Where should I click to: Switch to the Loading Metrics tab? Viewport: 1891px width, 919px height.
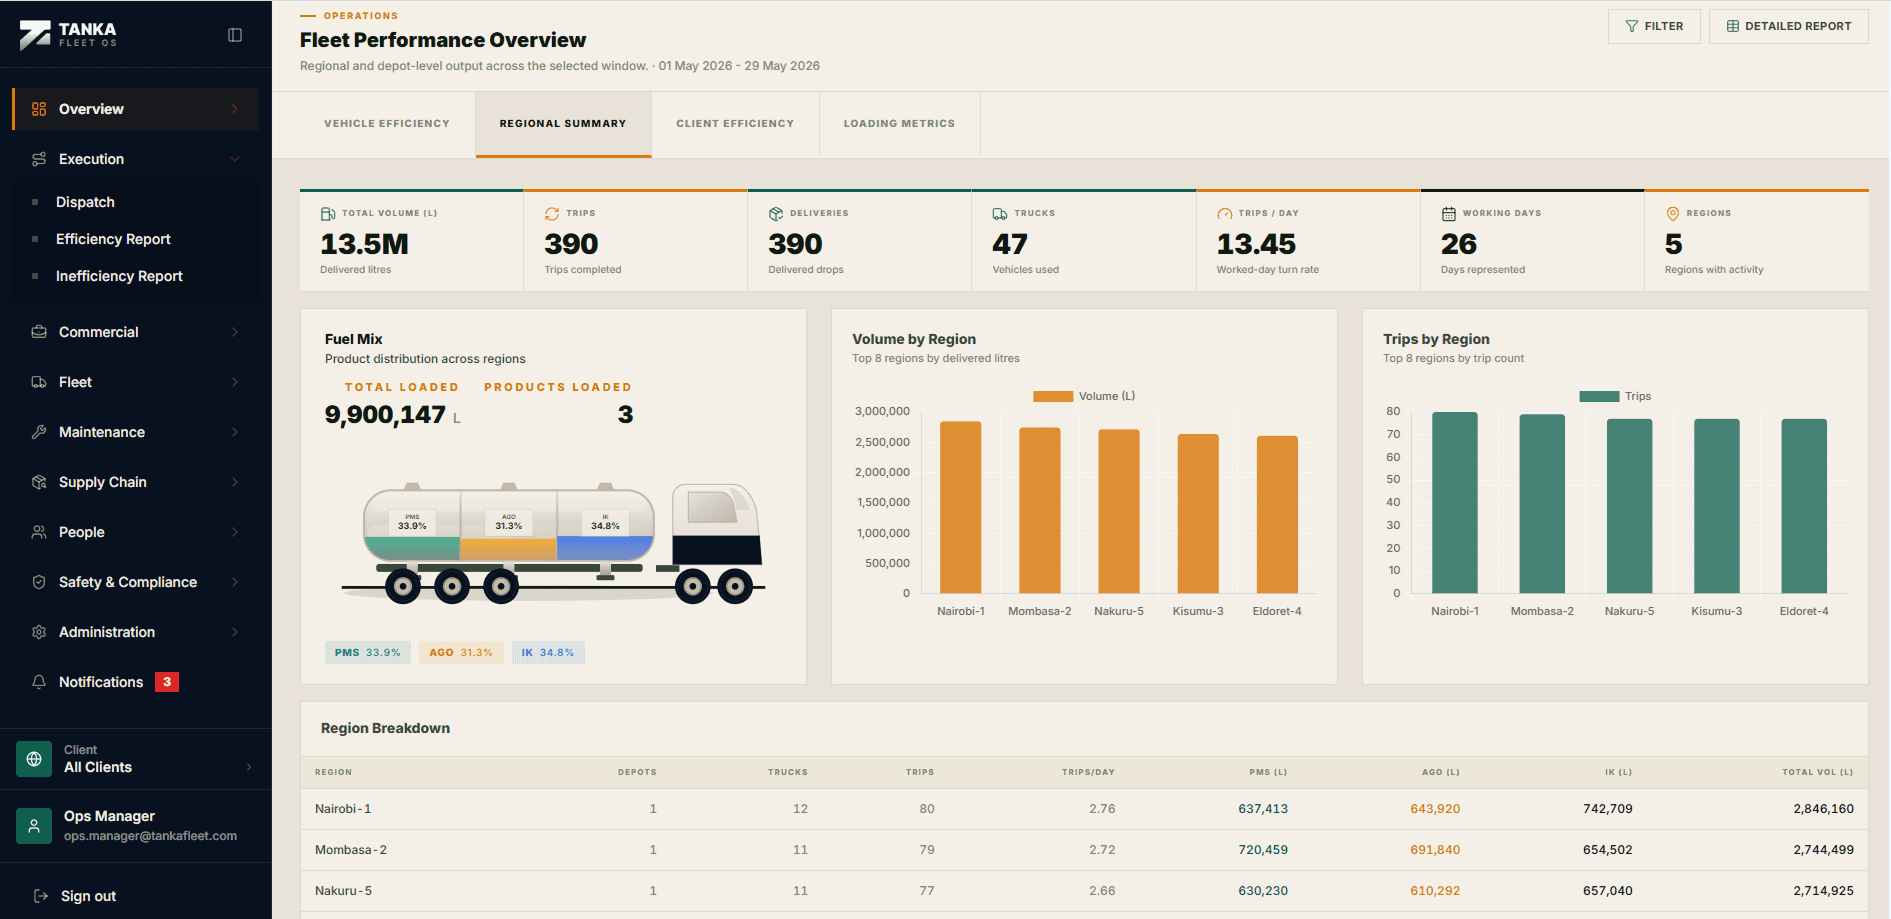point(899,124)
